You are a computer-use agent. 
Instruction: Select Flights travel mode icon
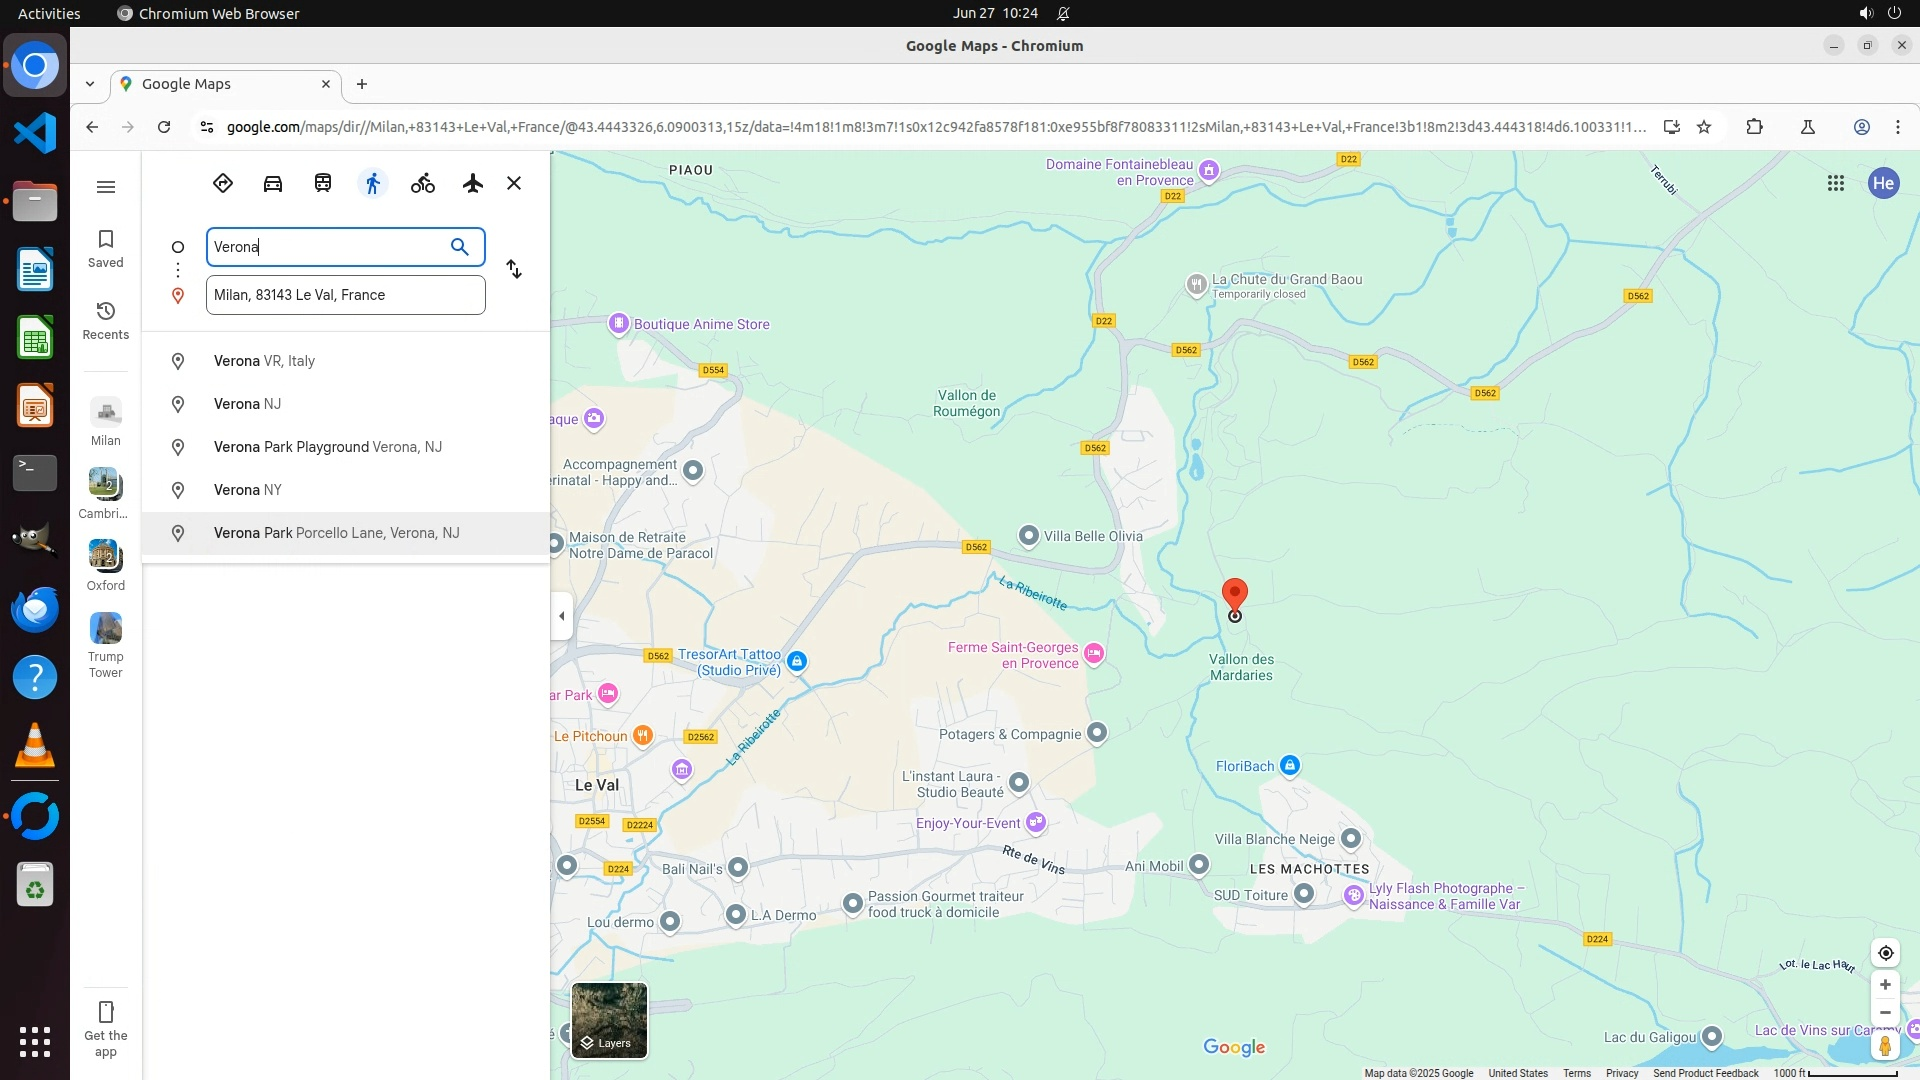[x=473, y=183]
